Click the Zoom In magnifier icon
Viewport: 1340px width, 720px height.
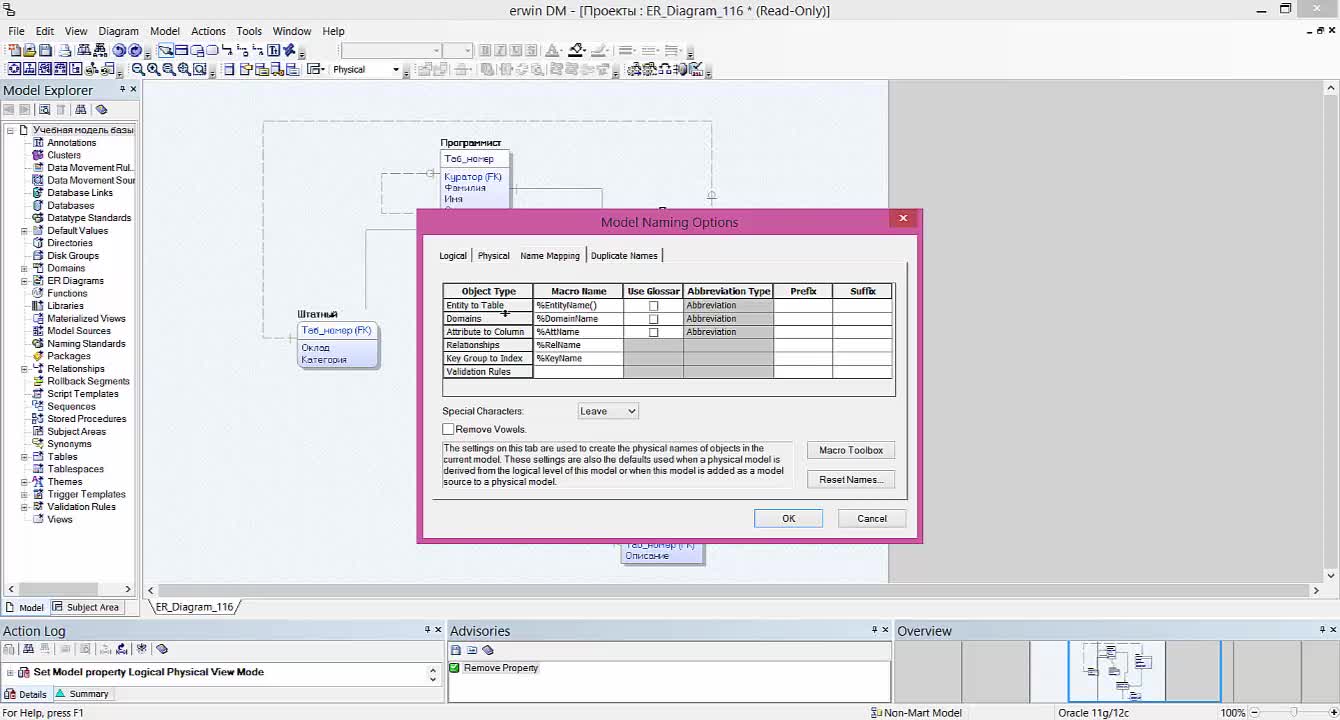tap(153, 69)
